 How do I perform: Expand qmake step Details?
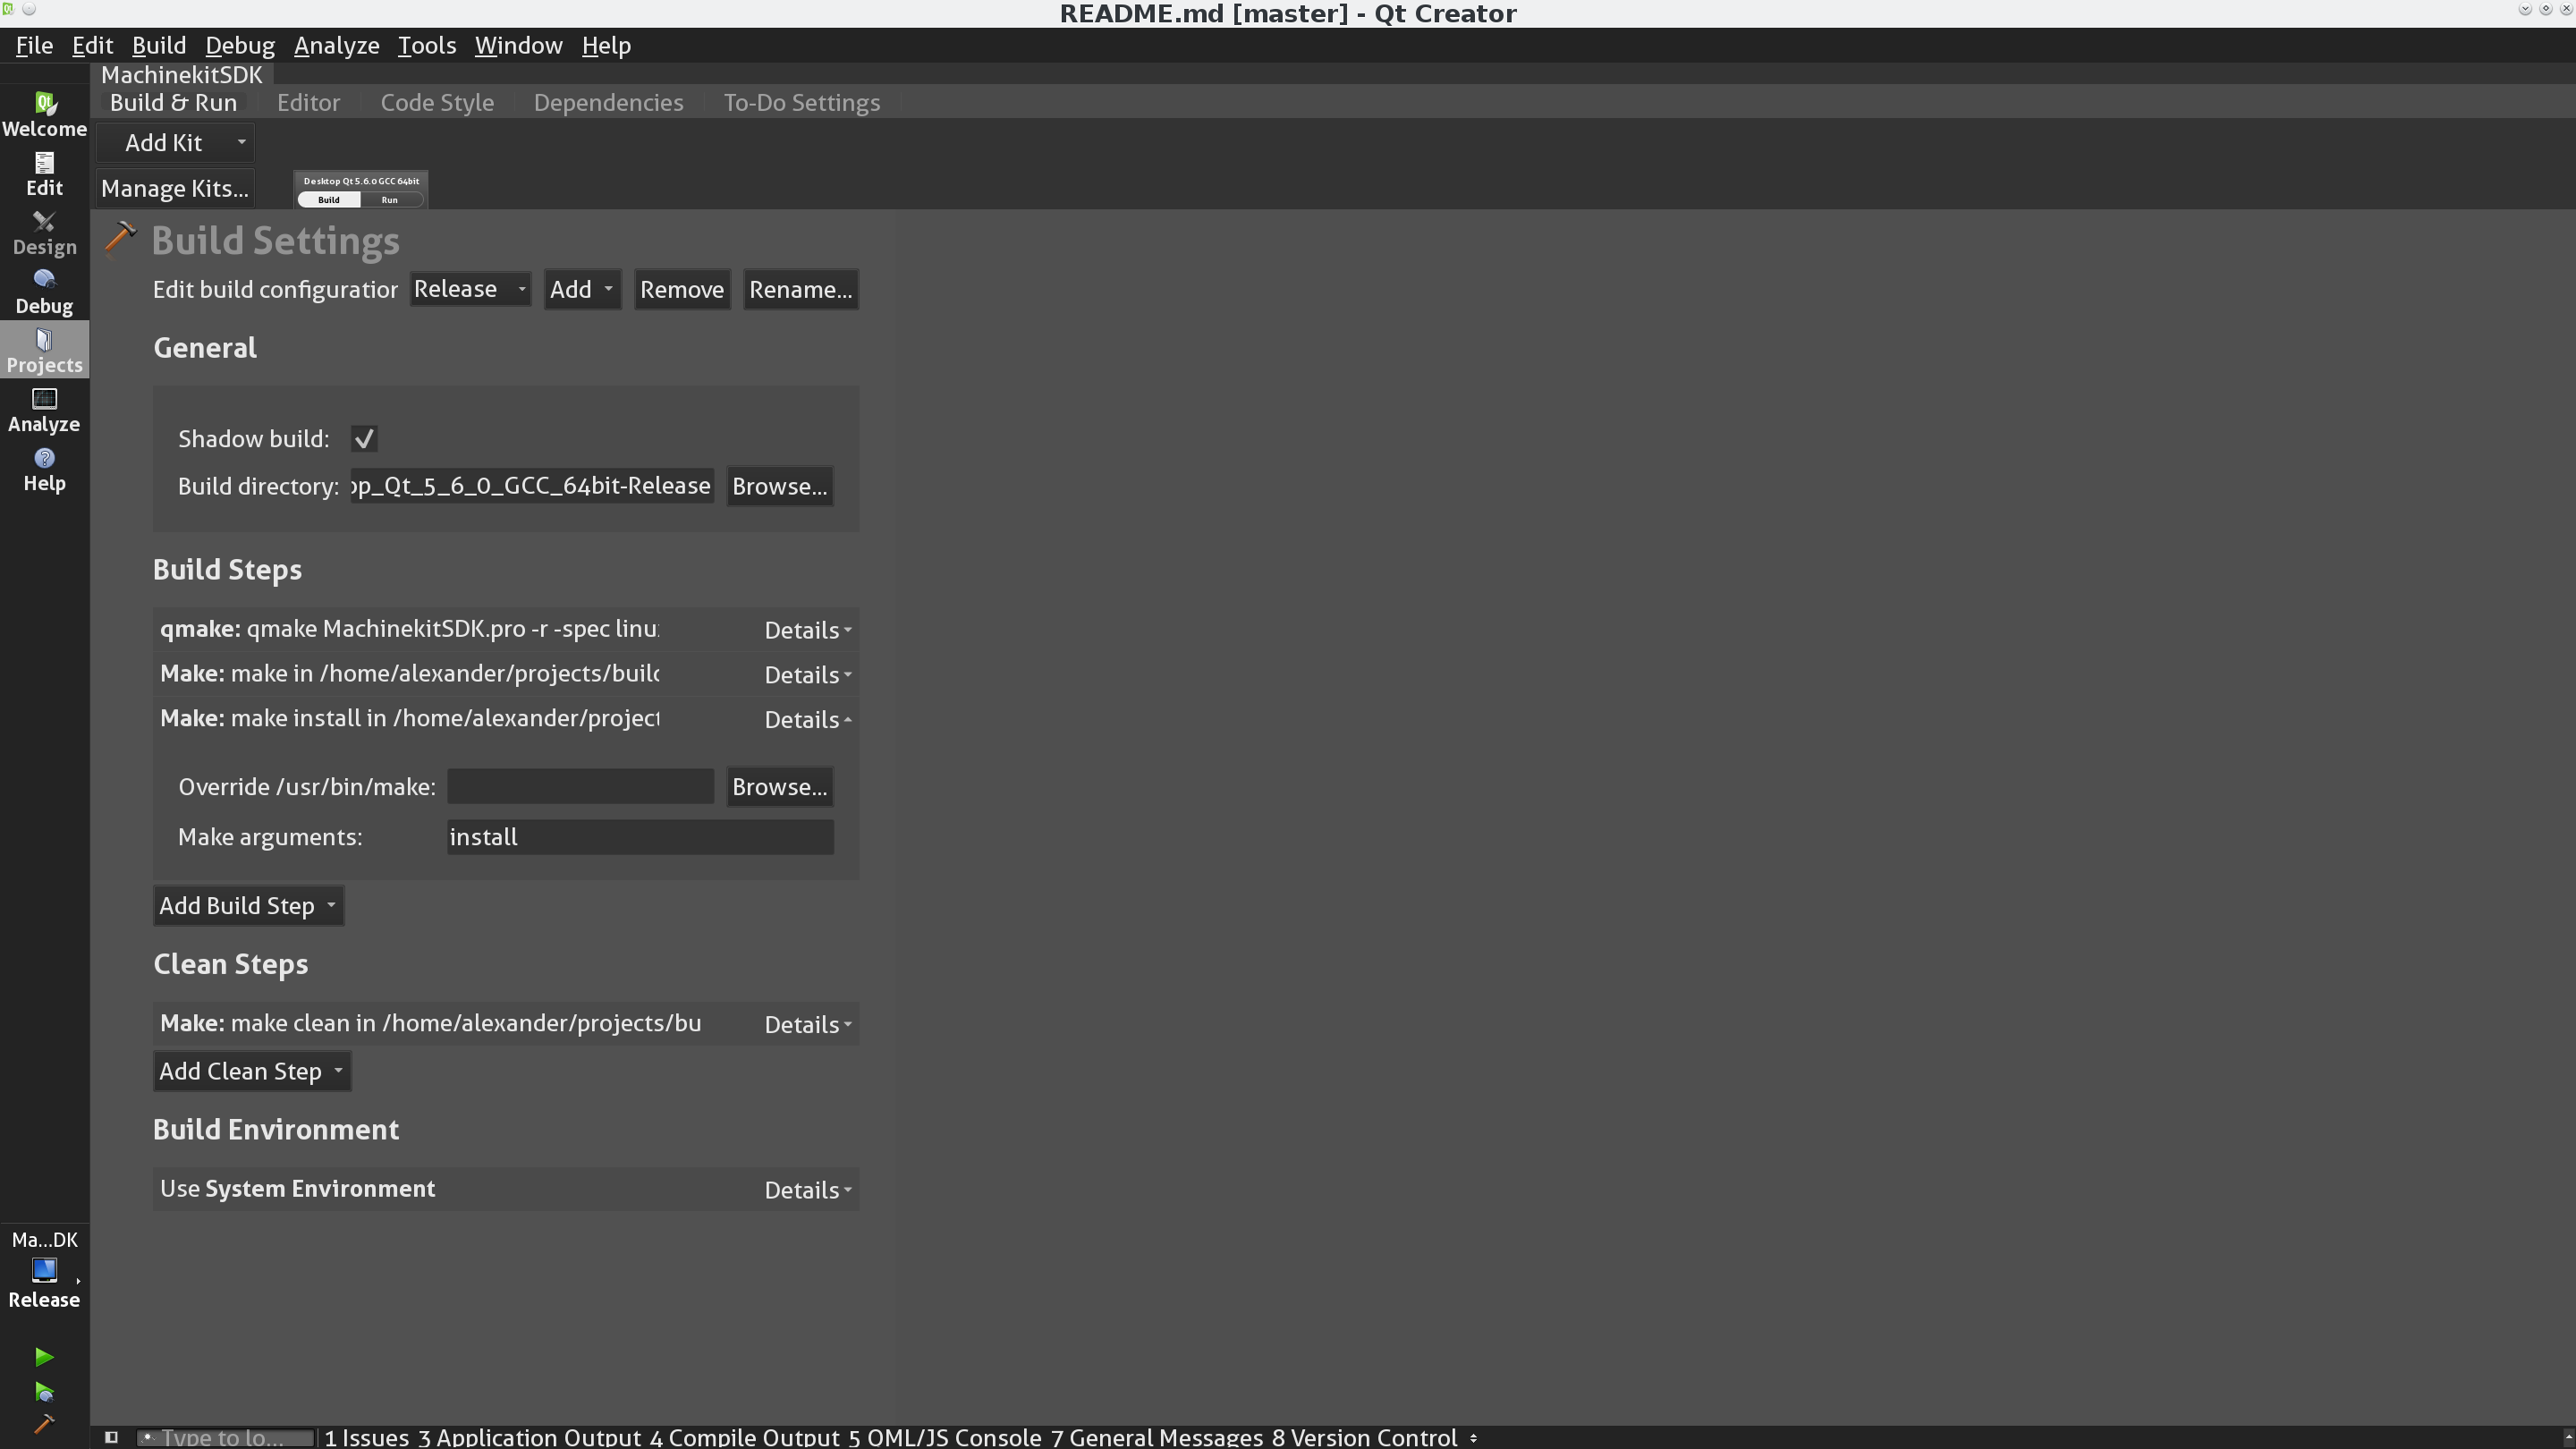[x=807, y=630]
